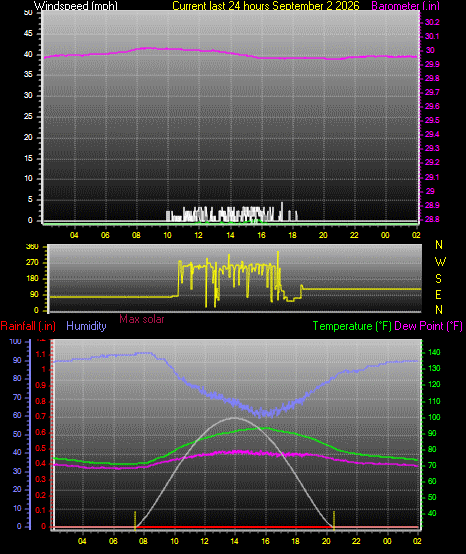Click the E compass label on wind direction chart
The width and height of the screenshot is (466, 554).
pos(438,295)
